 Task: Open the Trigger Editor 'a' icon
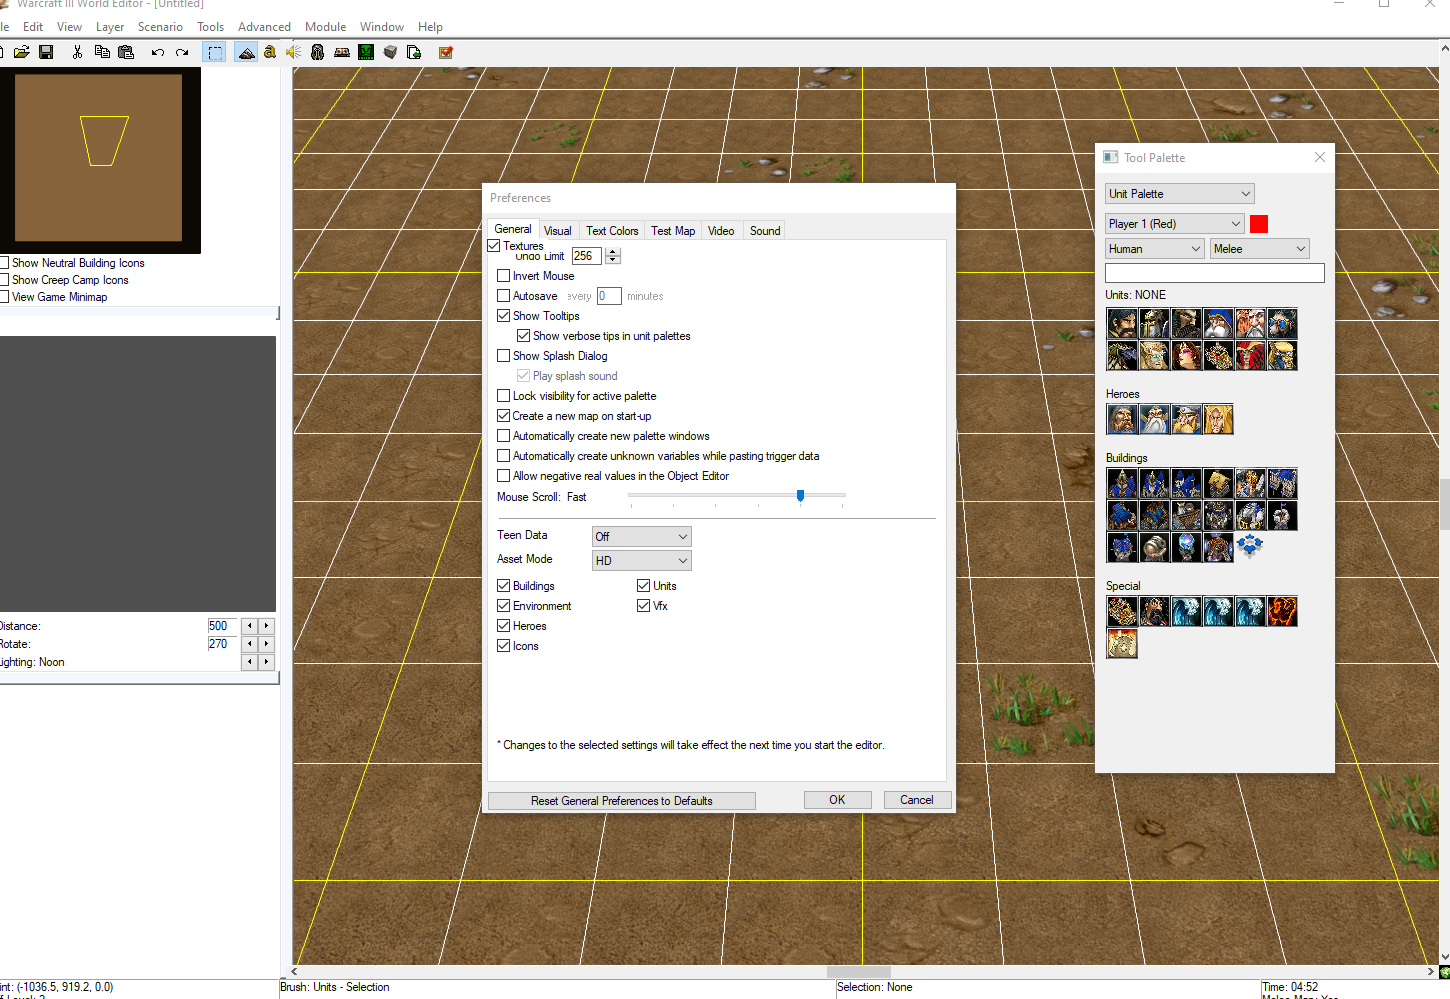click(x=270, y=52)
